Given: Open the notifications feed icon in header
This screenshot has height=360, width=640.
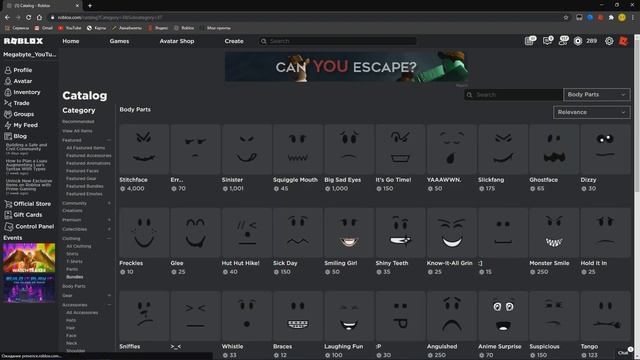Looking at the screenshot, I should [x=530, y=41].
